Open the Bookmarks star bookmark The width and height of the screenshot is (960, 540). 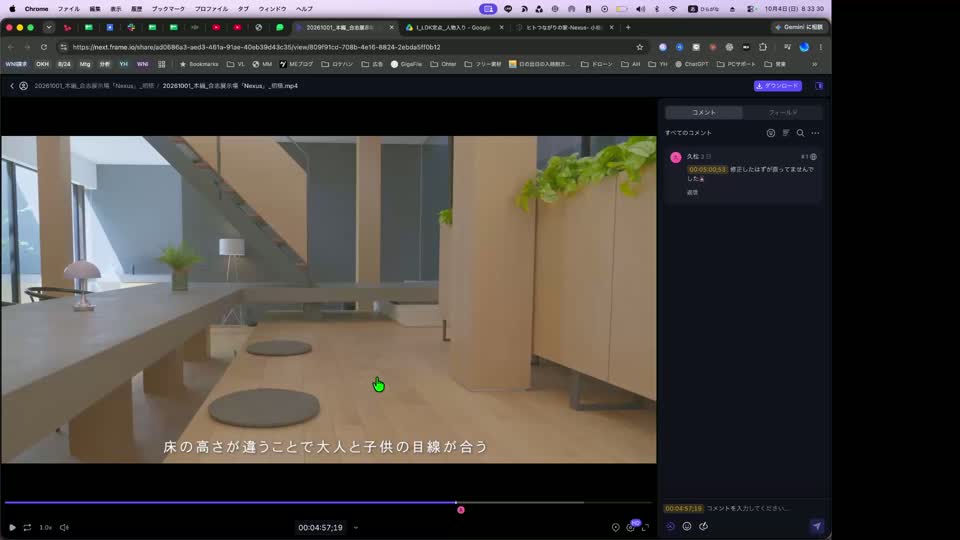199,64
